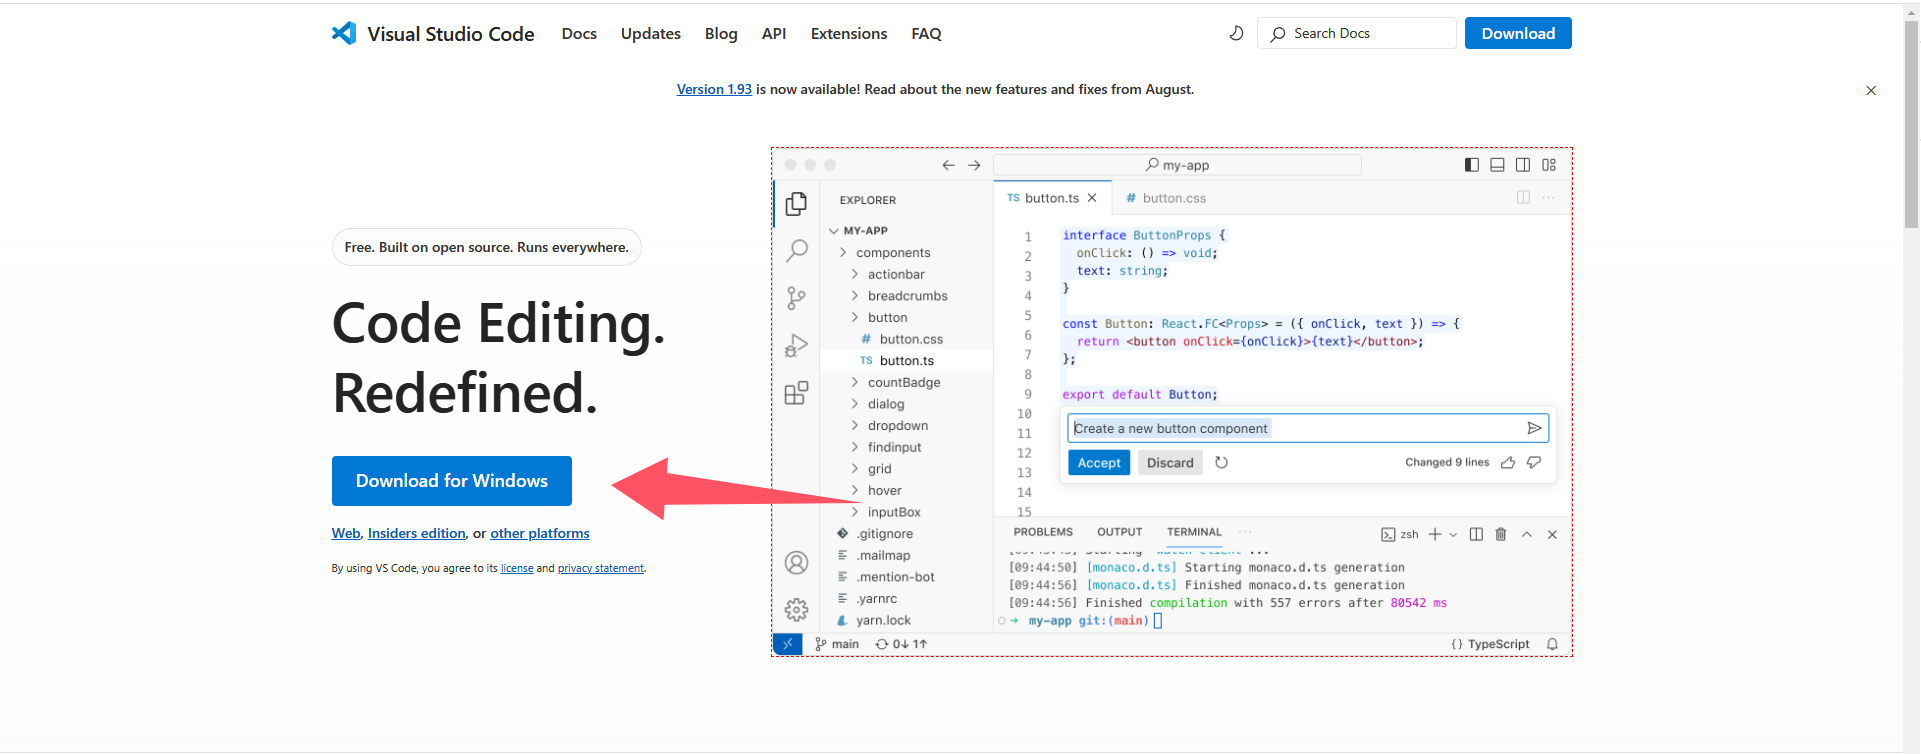
Task: Click the back arrow in editor title bar
Action: (948, 165)
